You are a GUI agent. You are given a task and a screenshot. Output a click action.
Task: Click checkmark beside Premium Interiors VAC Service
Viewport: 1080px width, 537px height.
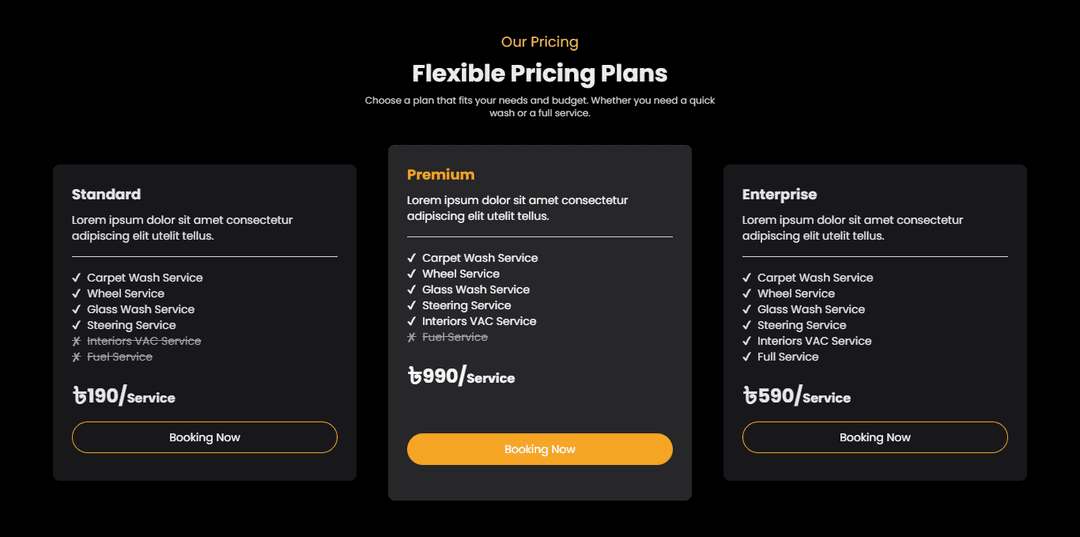point(411,321)
